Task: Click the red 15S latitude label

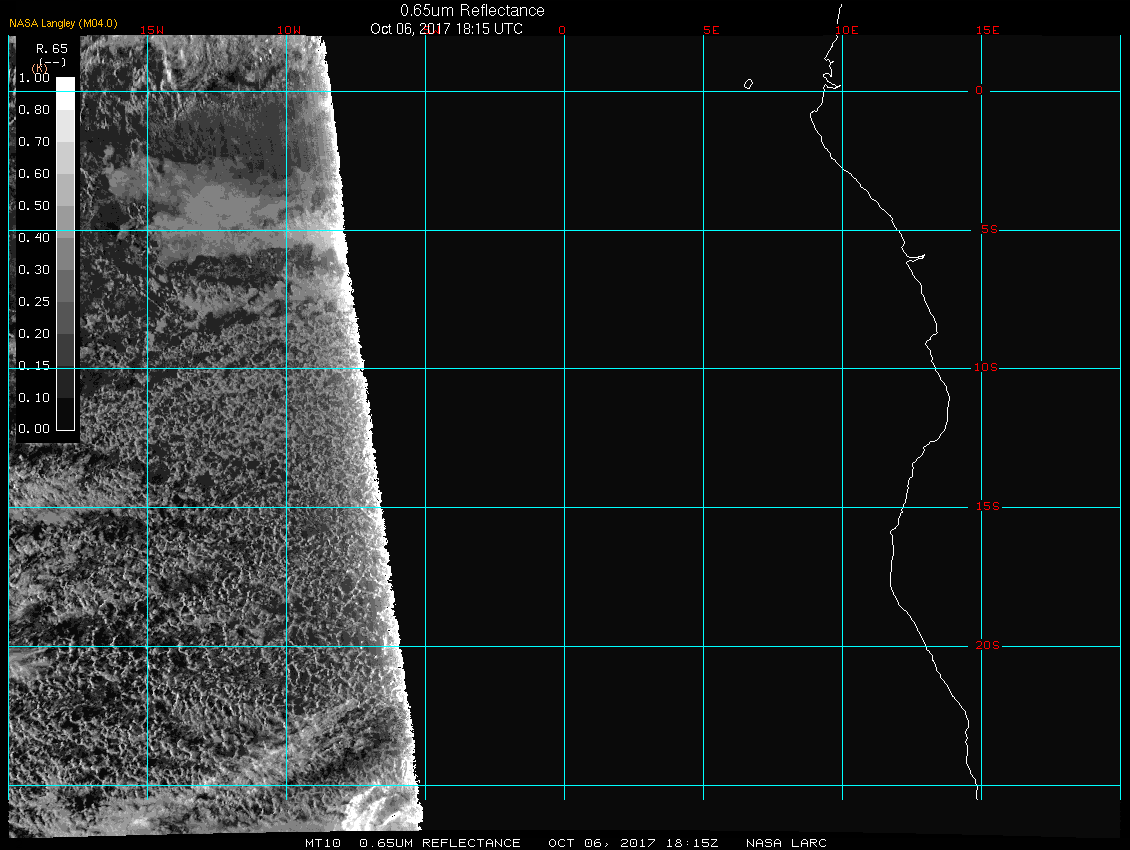Action: coord(986,507)
